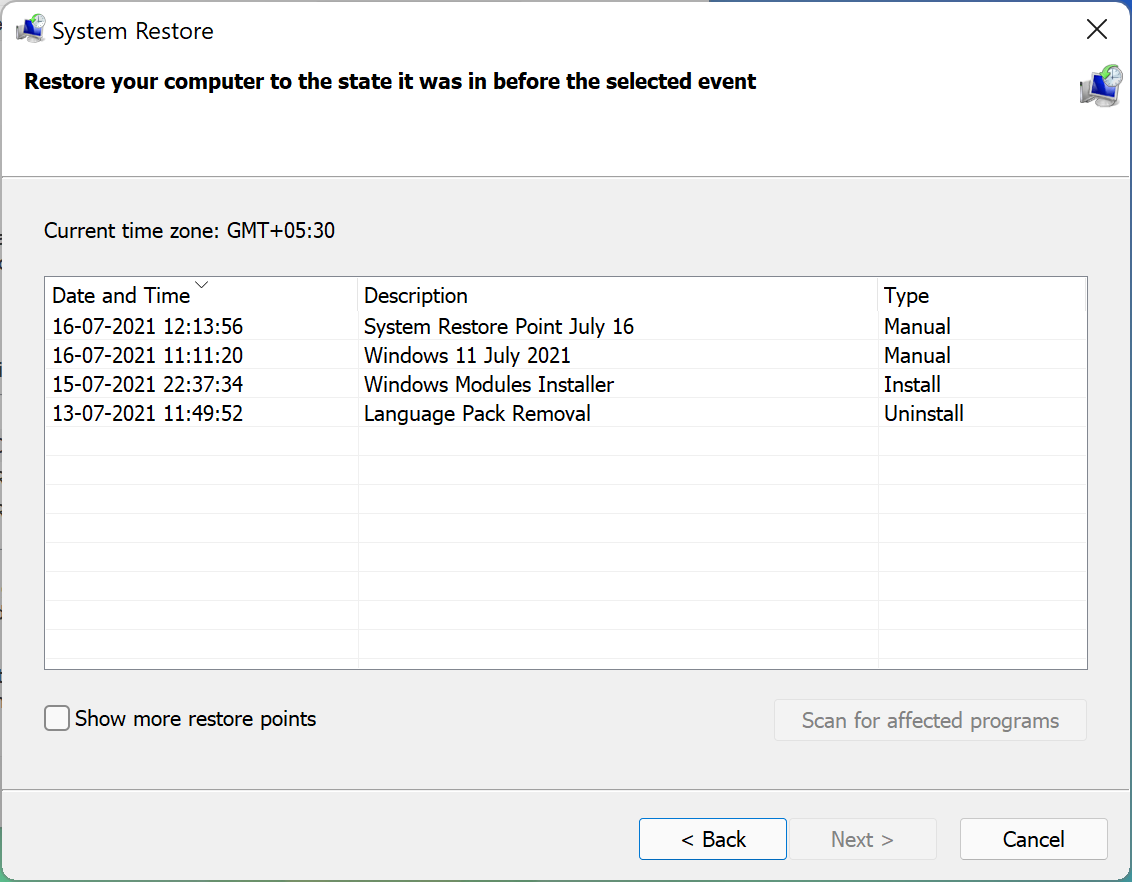Click the System Restore title bar icon
Viewport: 1132px width, 882px height.
[30, 30]
